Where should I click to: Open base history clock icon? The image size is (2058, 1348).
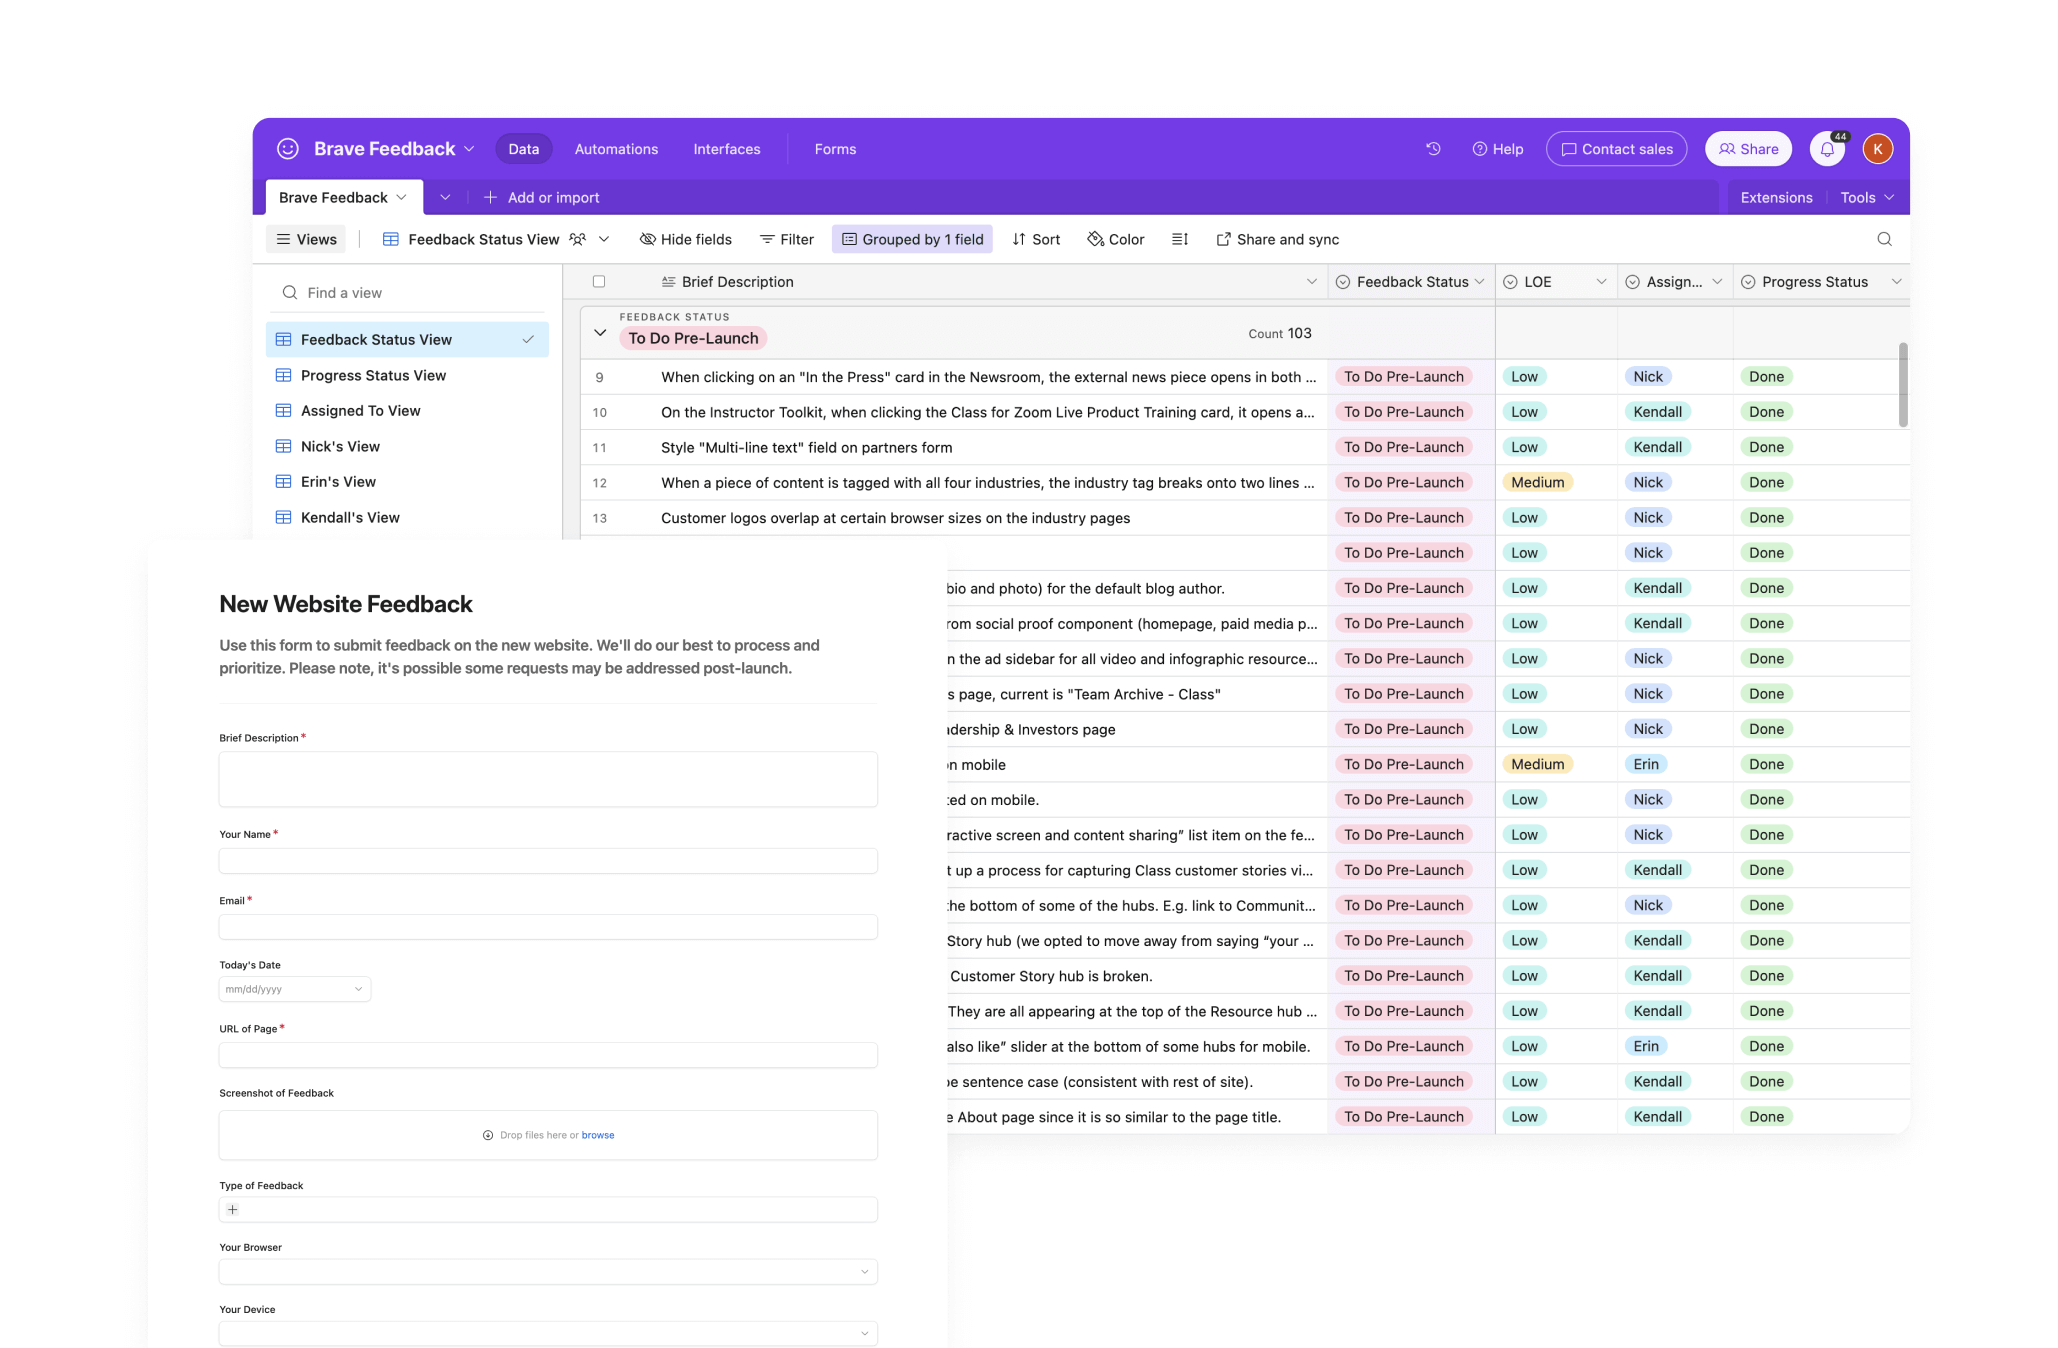click(x=1433, y=149)
